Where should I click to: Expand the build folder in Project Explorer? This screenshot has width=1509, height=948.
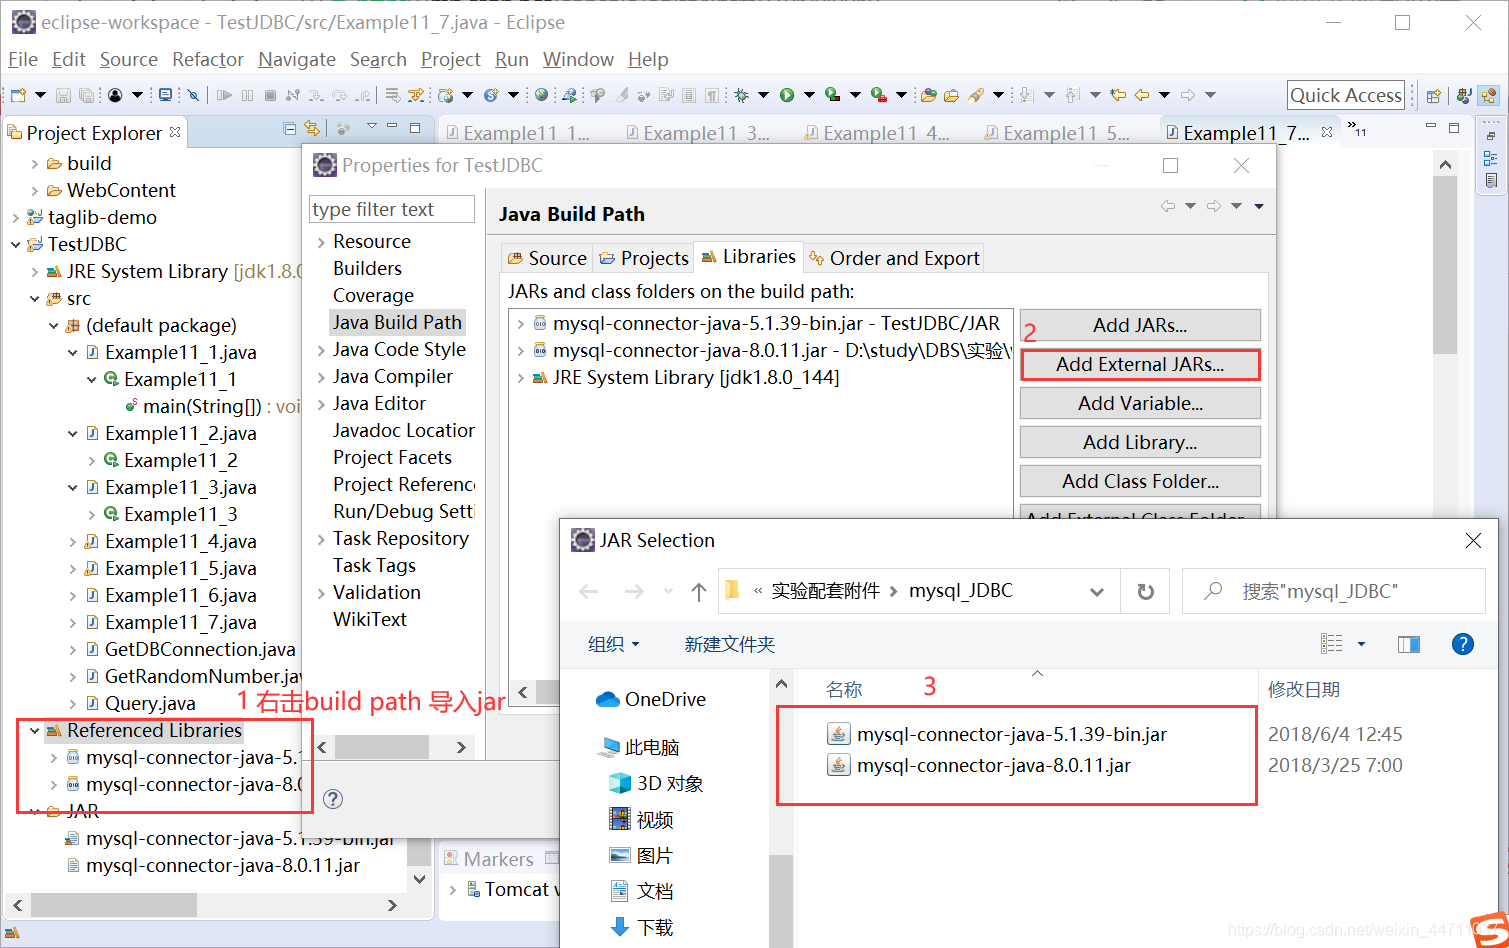(35, 163)
